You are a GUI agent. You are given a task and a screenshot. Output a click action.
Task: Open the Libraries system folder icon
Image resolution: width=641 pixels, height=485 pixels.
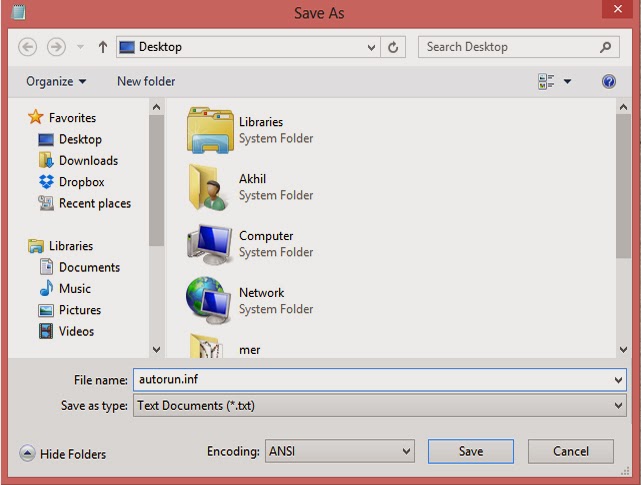[x=210, y=130]
